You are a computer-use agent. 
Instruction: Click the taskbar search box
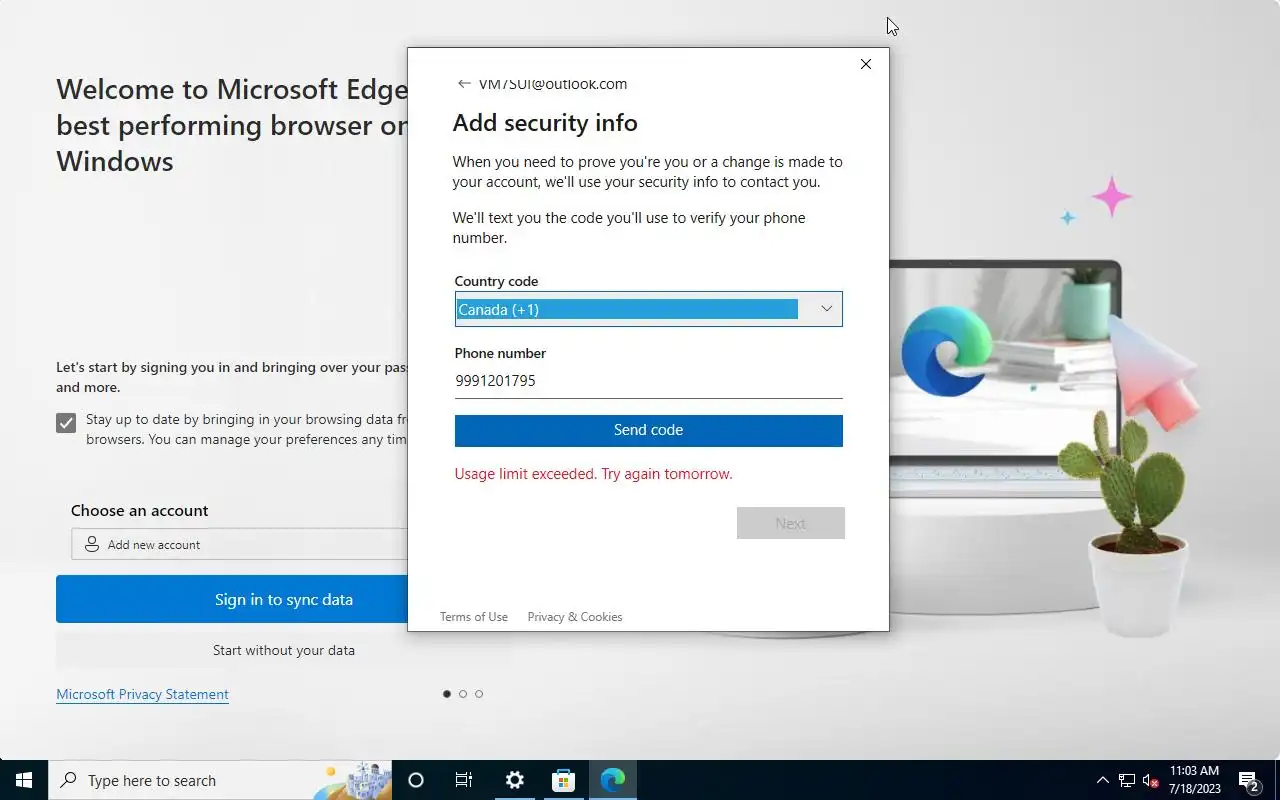coord(220,780)
